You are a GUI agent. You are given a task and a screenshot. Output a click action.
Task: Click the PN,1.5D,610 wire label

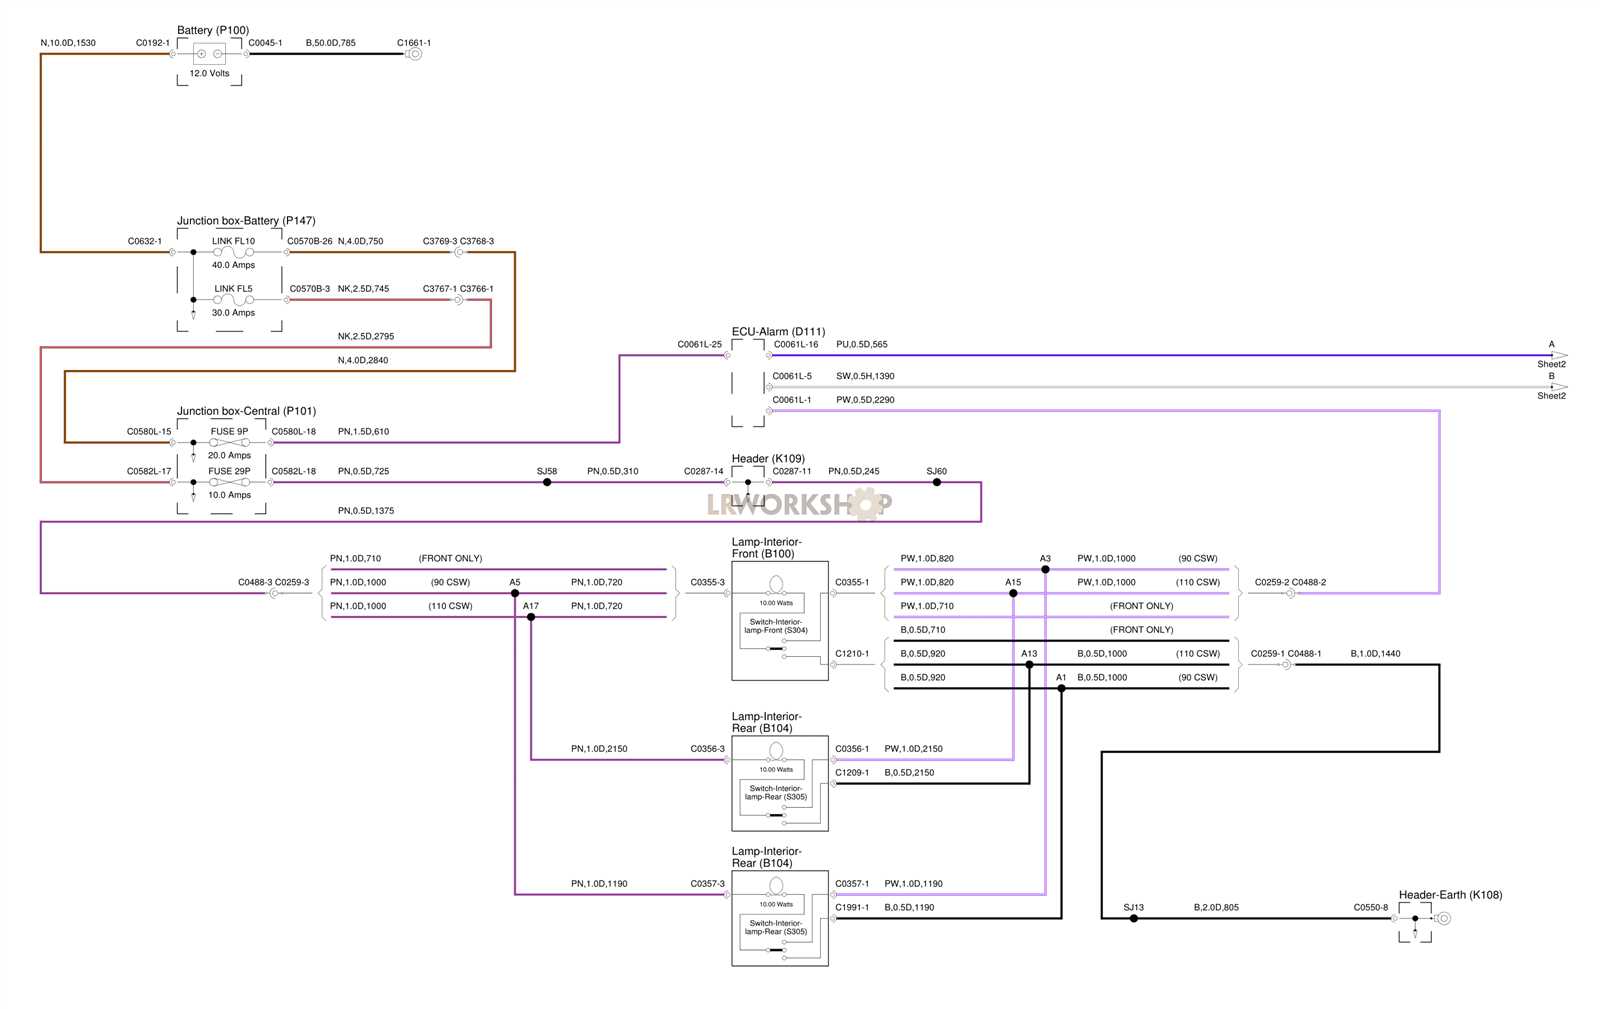[x=364, y=432]
